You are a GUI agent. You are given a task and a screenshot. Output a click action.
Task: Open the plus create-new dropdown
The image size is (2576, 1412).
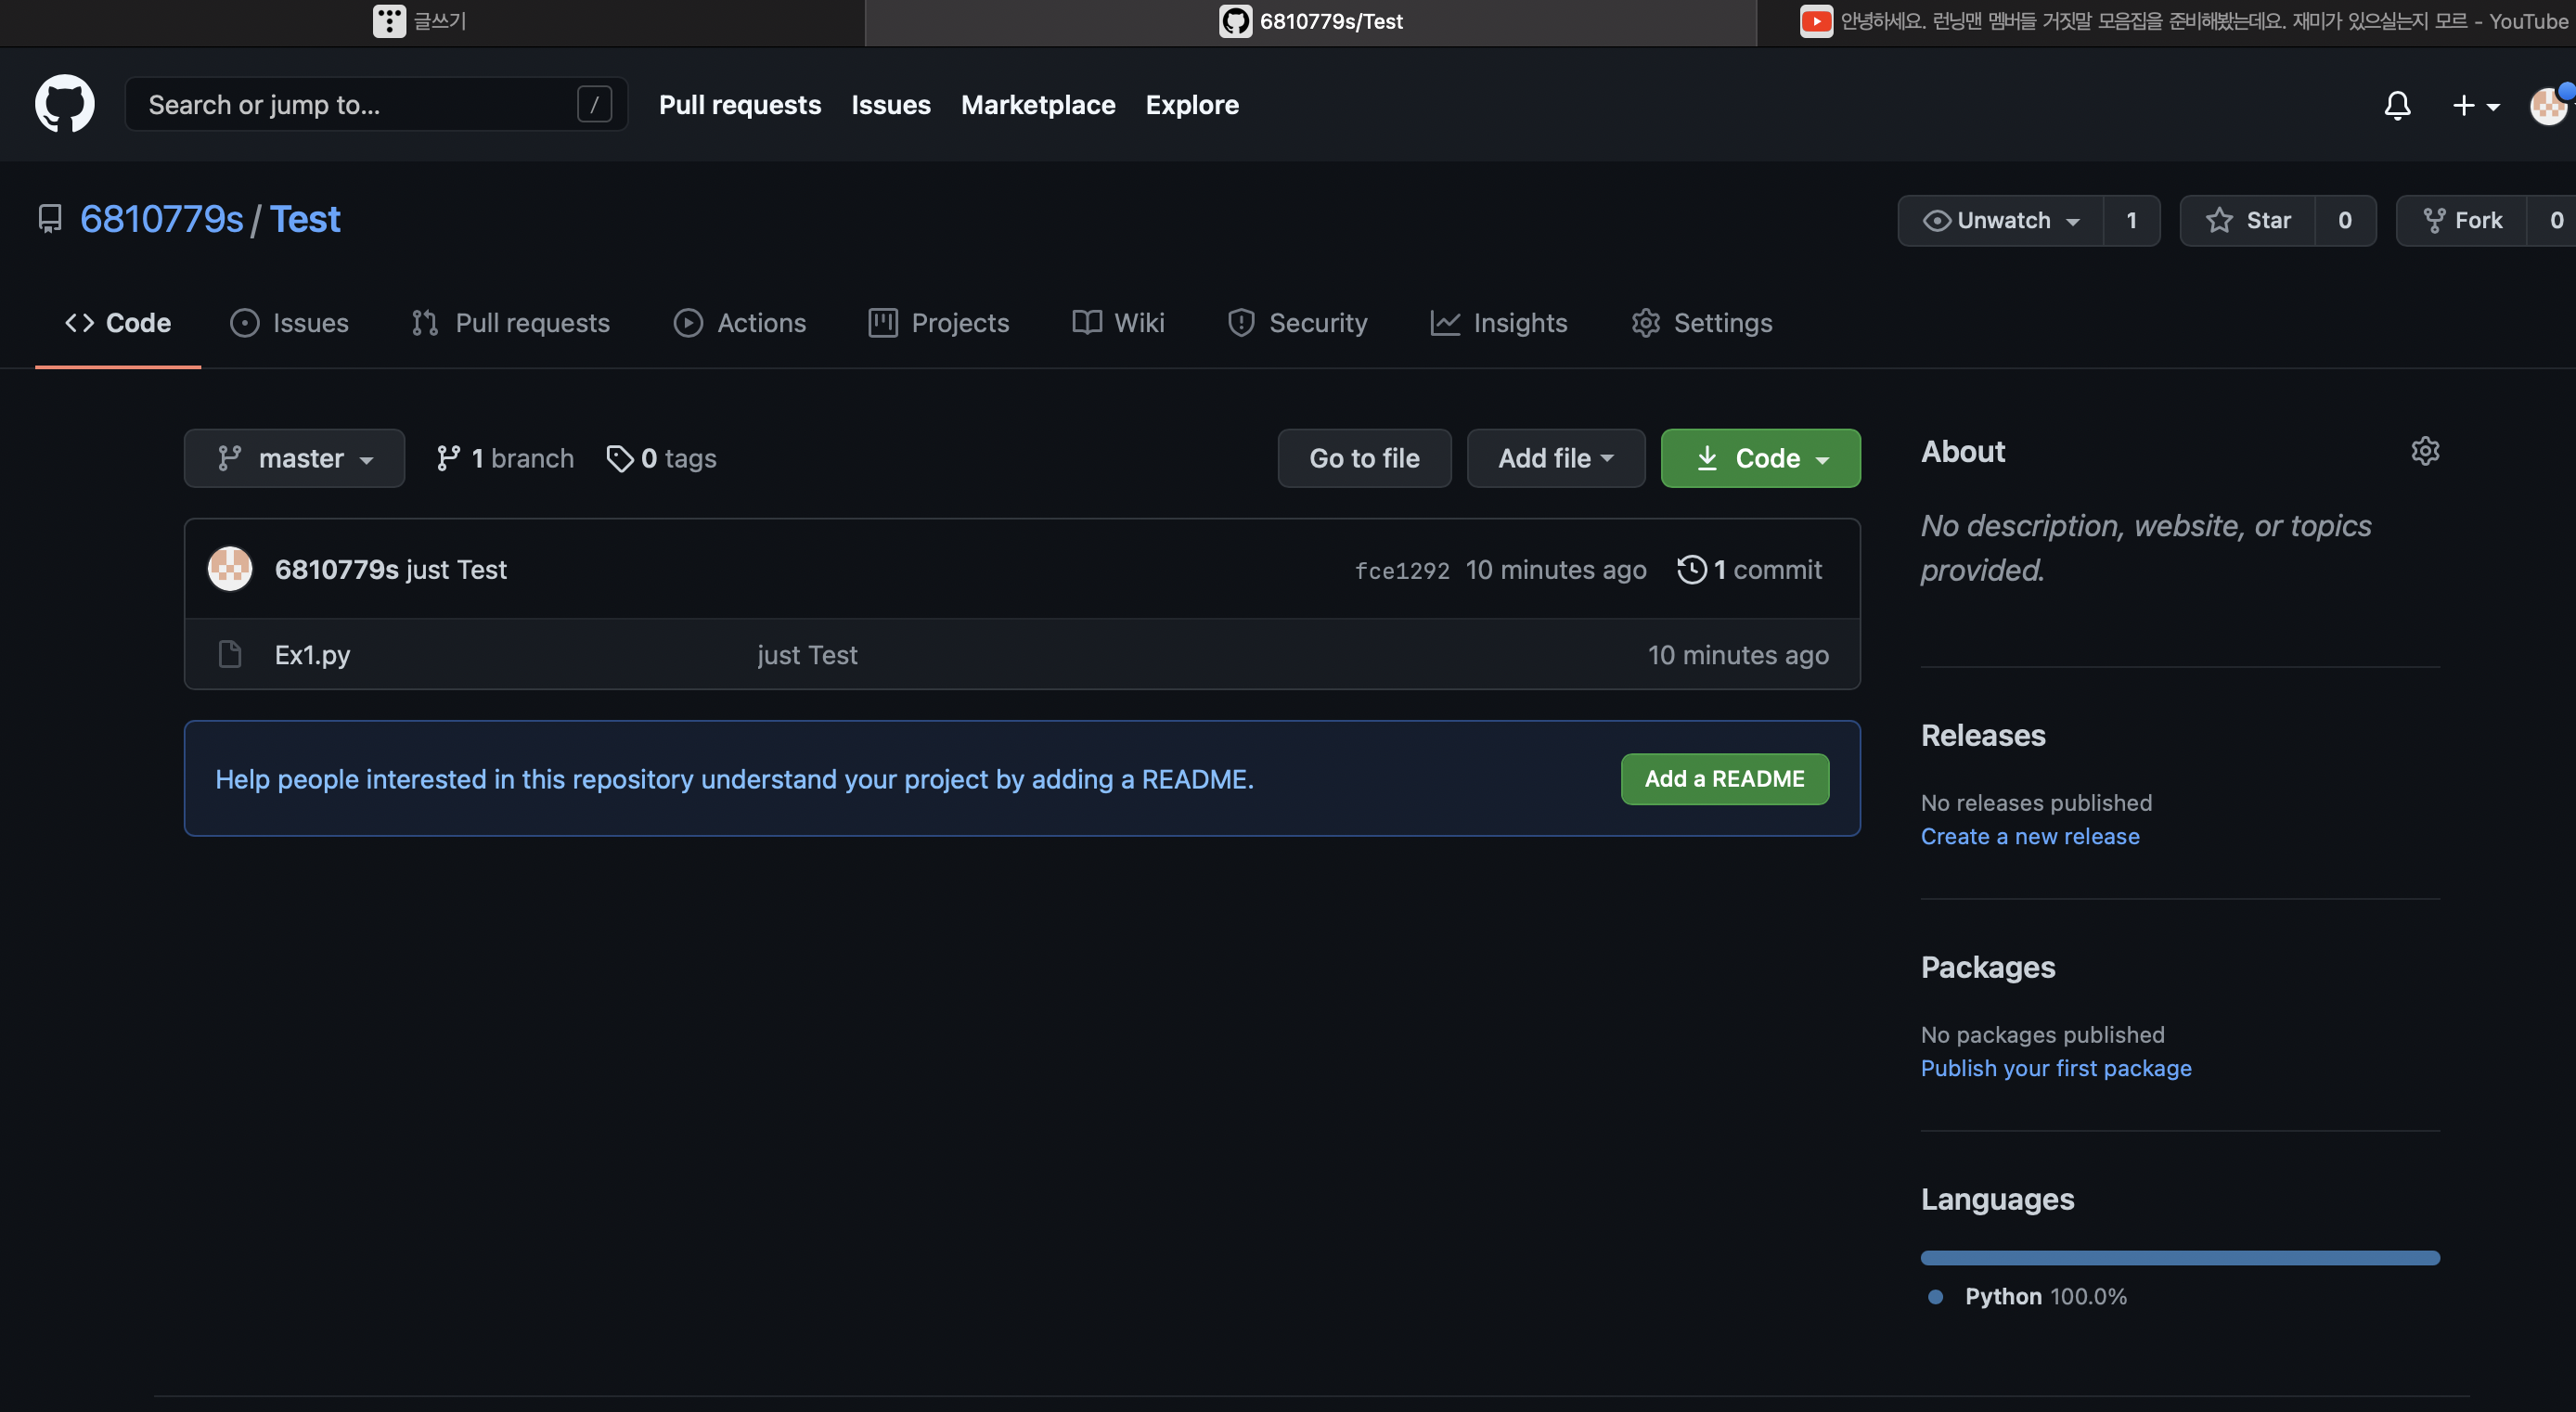pyautogui.click(x=2475, y=105)
